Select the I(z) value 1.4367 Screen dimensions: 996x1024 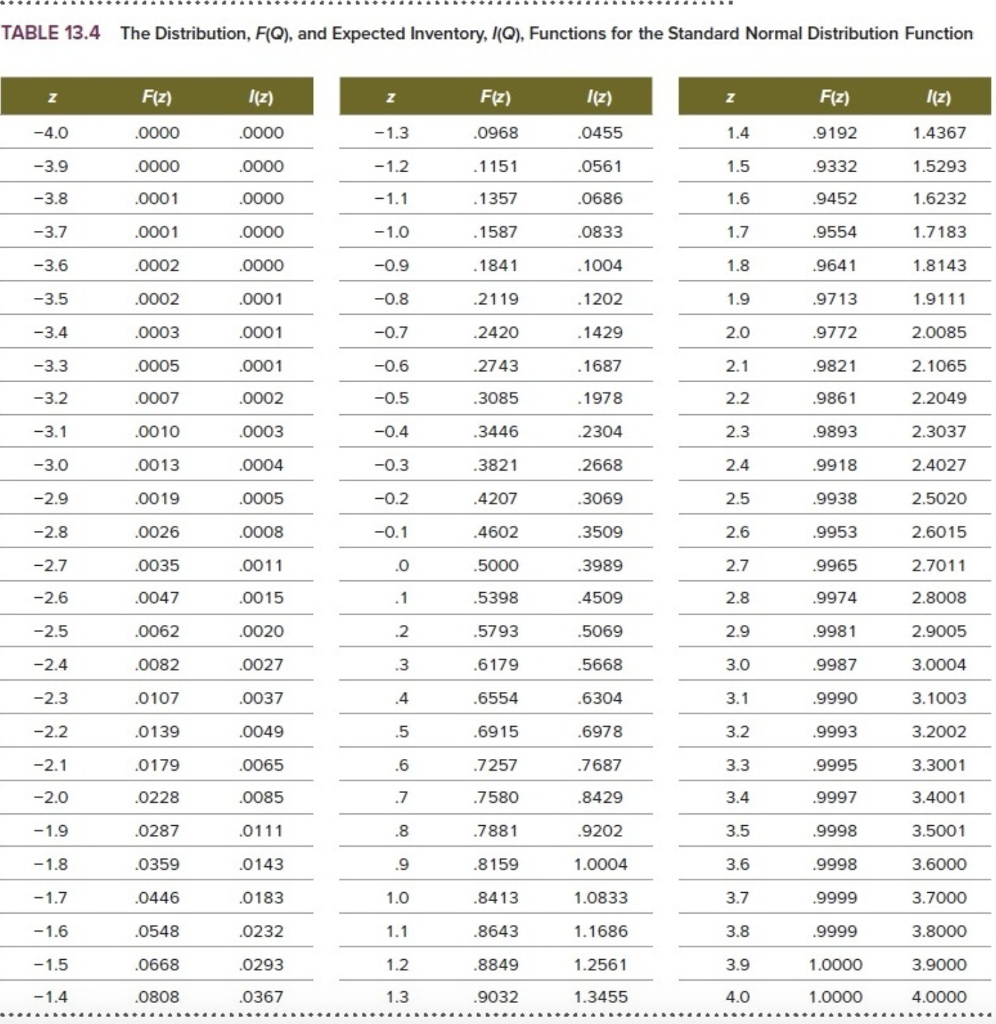939,133
